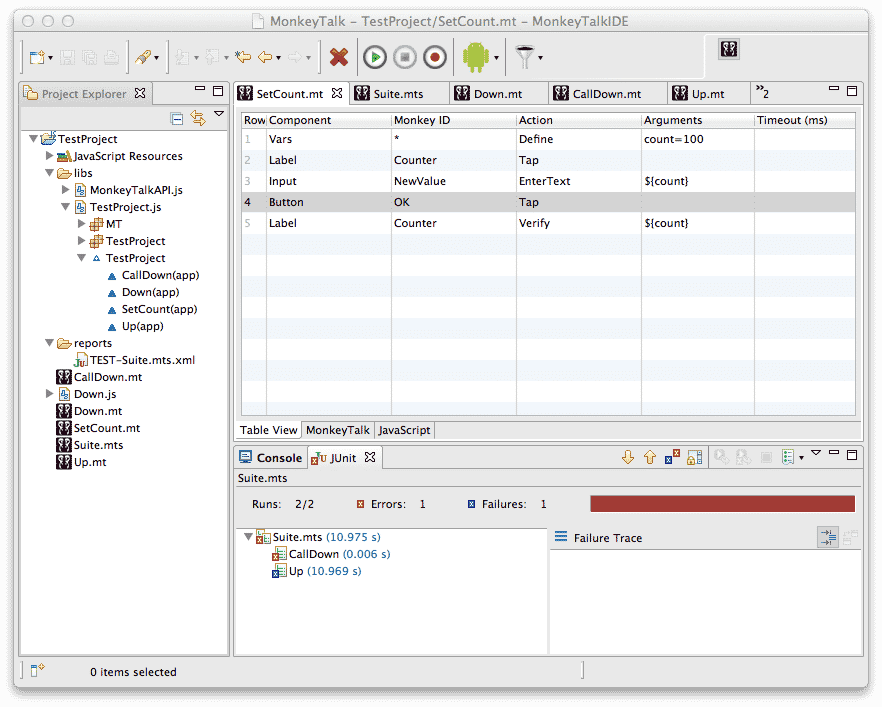Select the Android connection icon in the toolbar
Screen dimensions: 882x707
click(x=477, y=57)
